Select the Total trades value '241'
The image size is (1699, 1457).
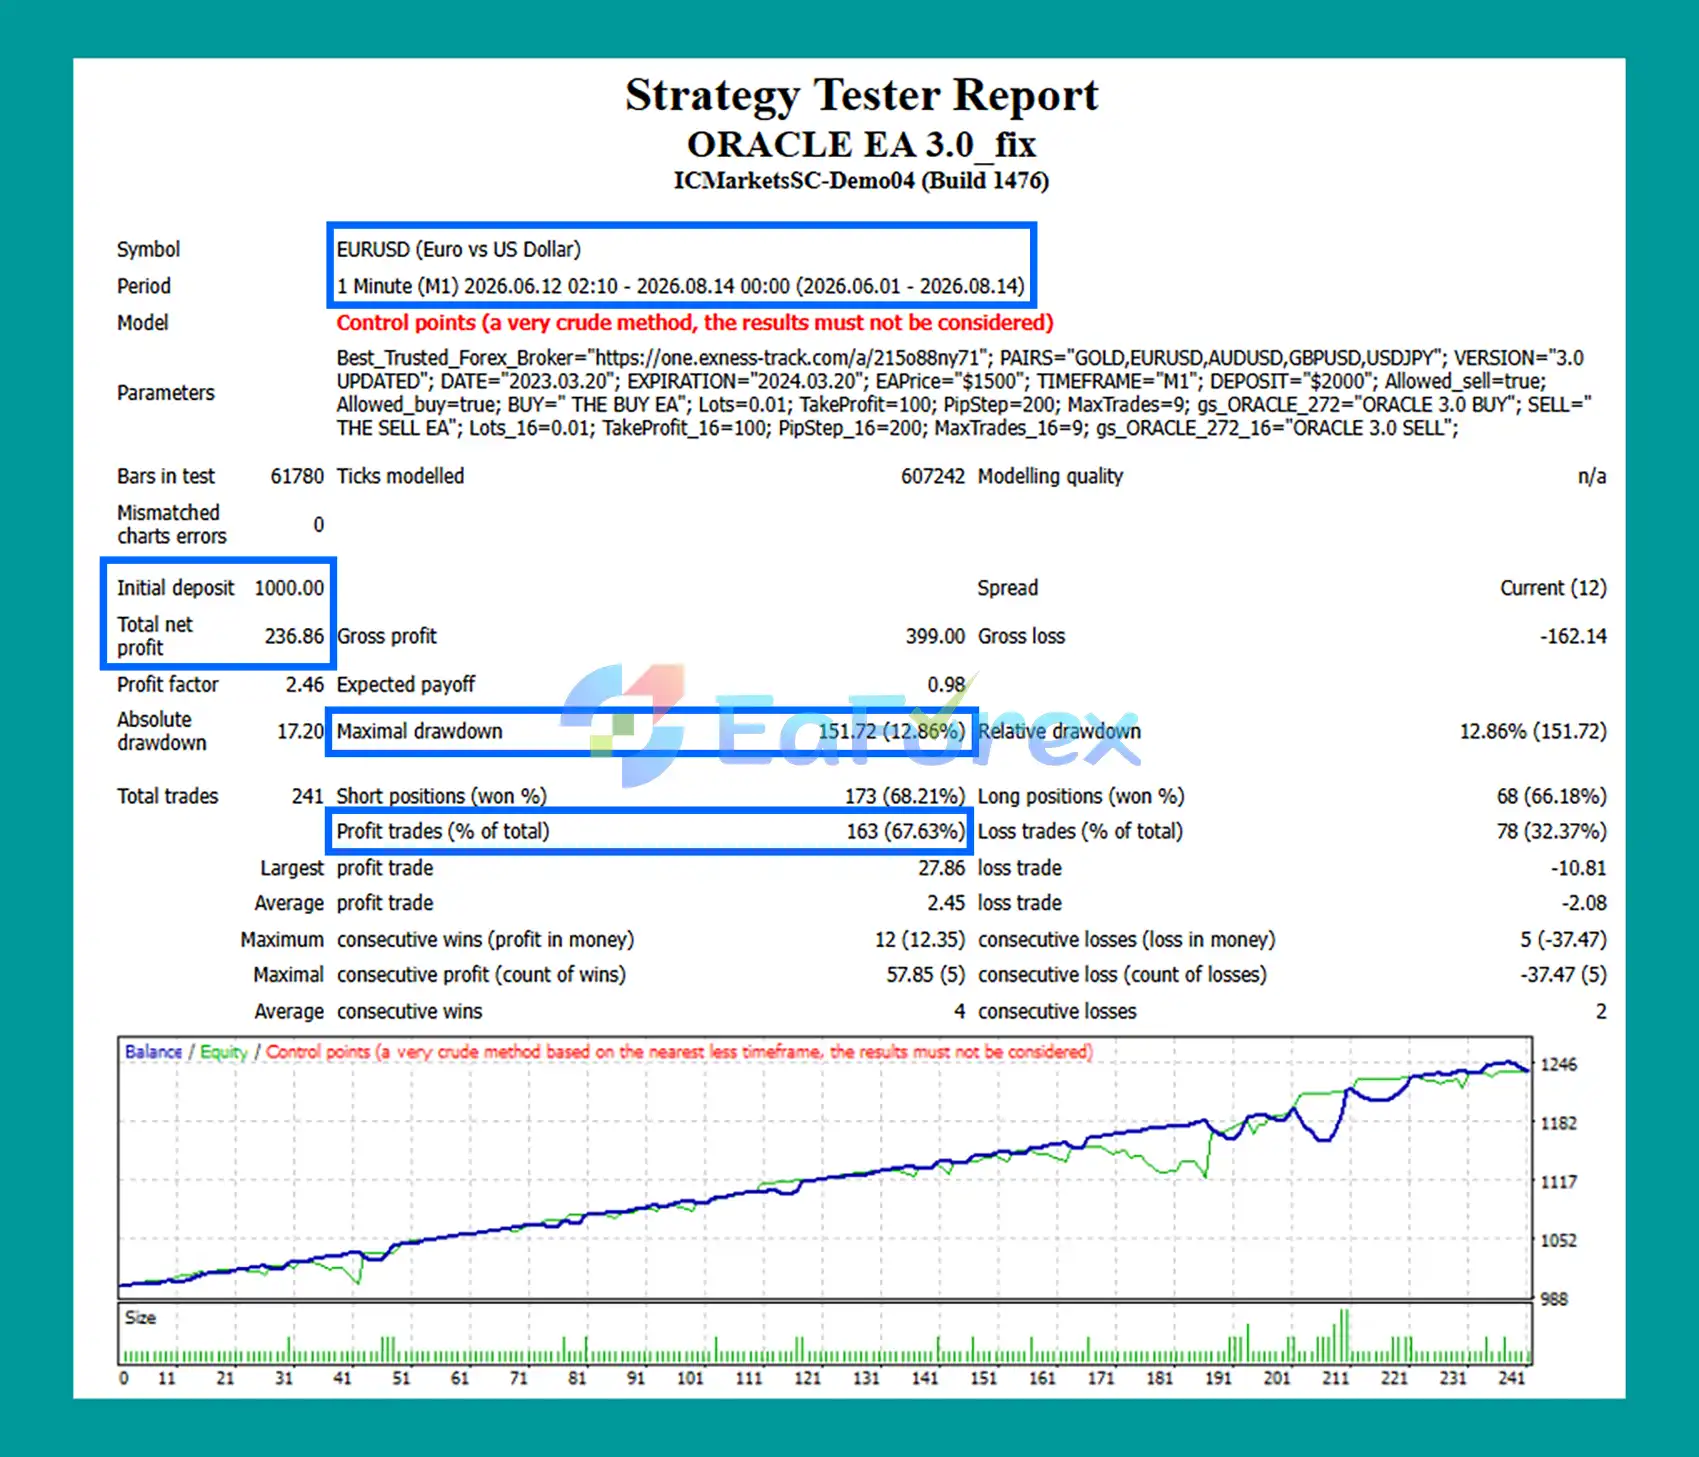pos(307,796)
